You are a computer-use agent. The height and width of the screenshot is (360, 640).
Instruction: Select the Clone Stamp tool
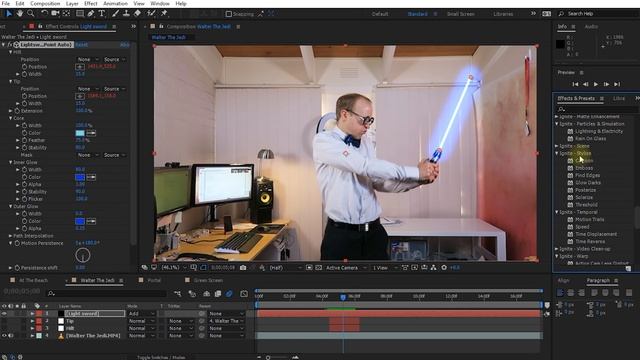coord(126,13)
